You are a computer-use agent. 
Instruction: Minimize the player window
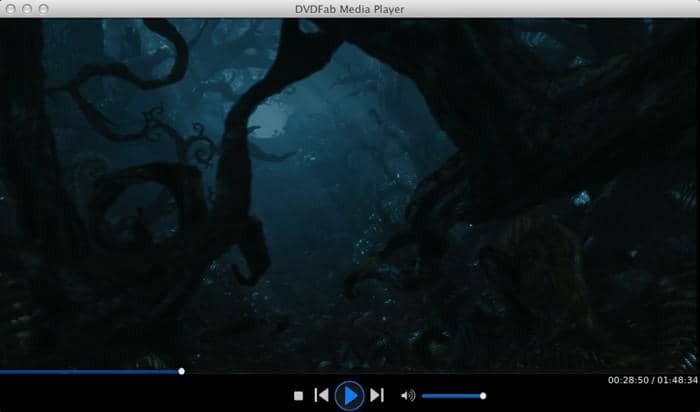coord(27,9)
